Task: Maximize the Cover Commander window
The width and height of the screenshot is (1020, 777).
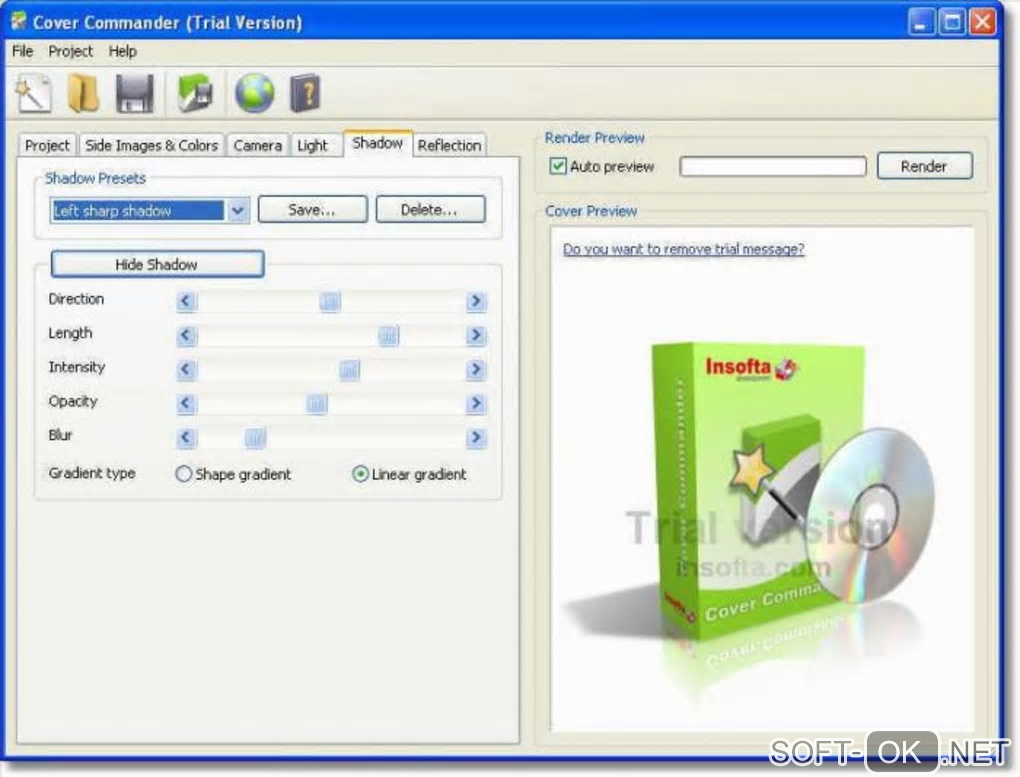Action: [952, 22]
